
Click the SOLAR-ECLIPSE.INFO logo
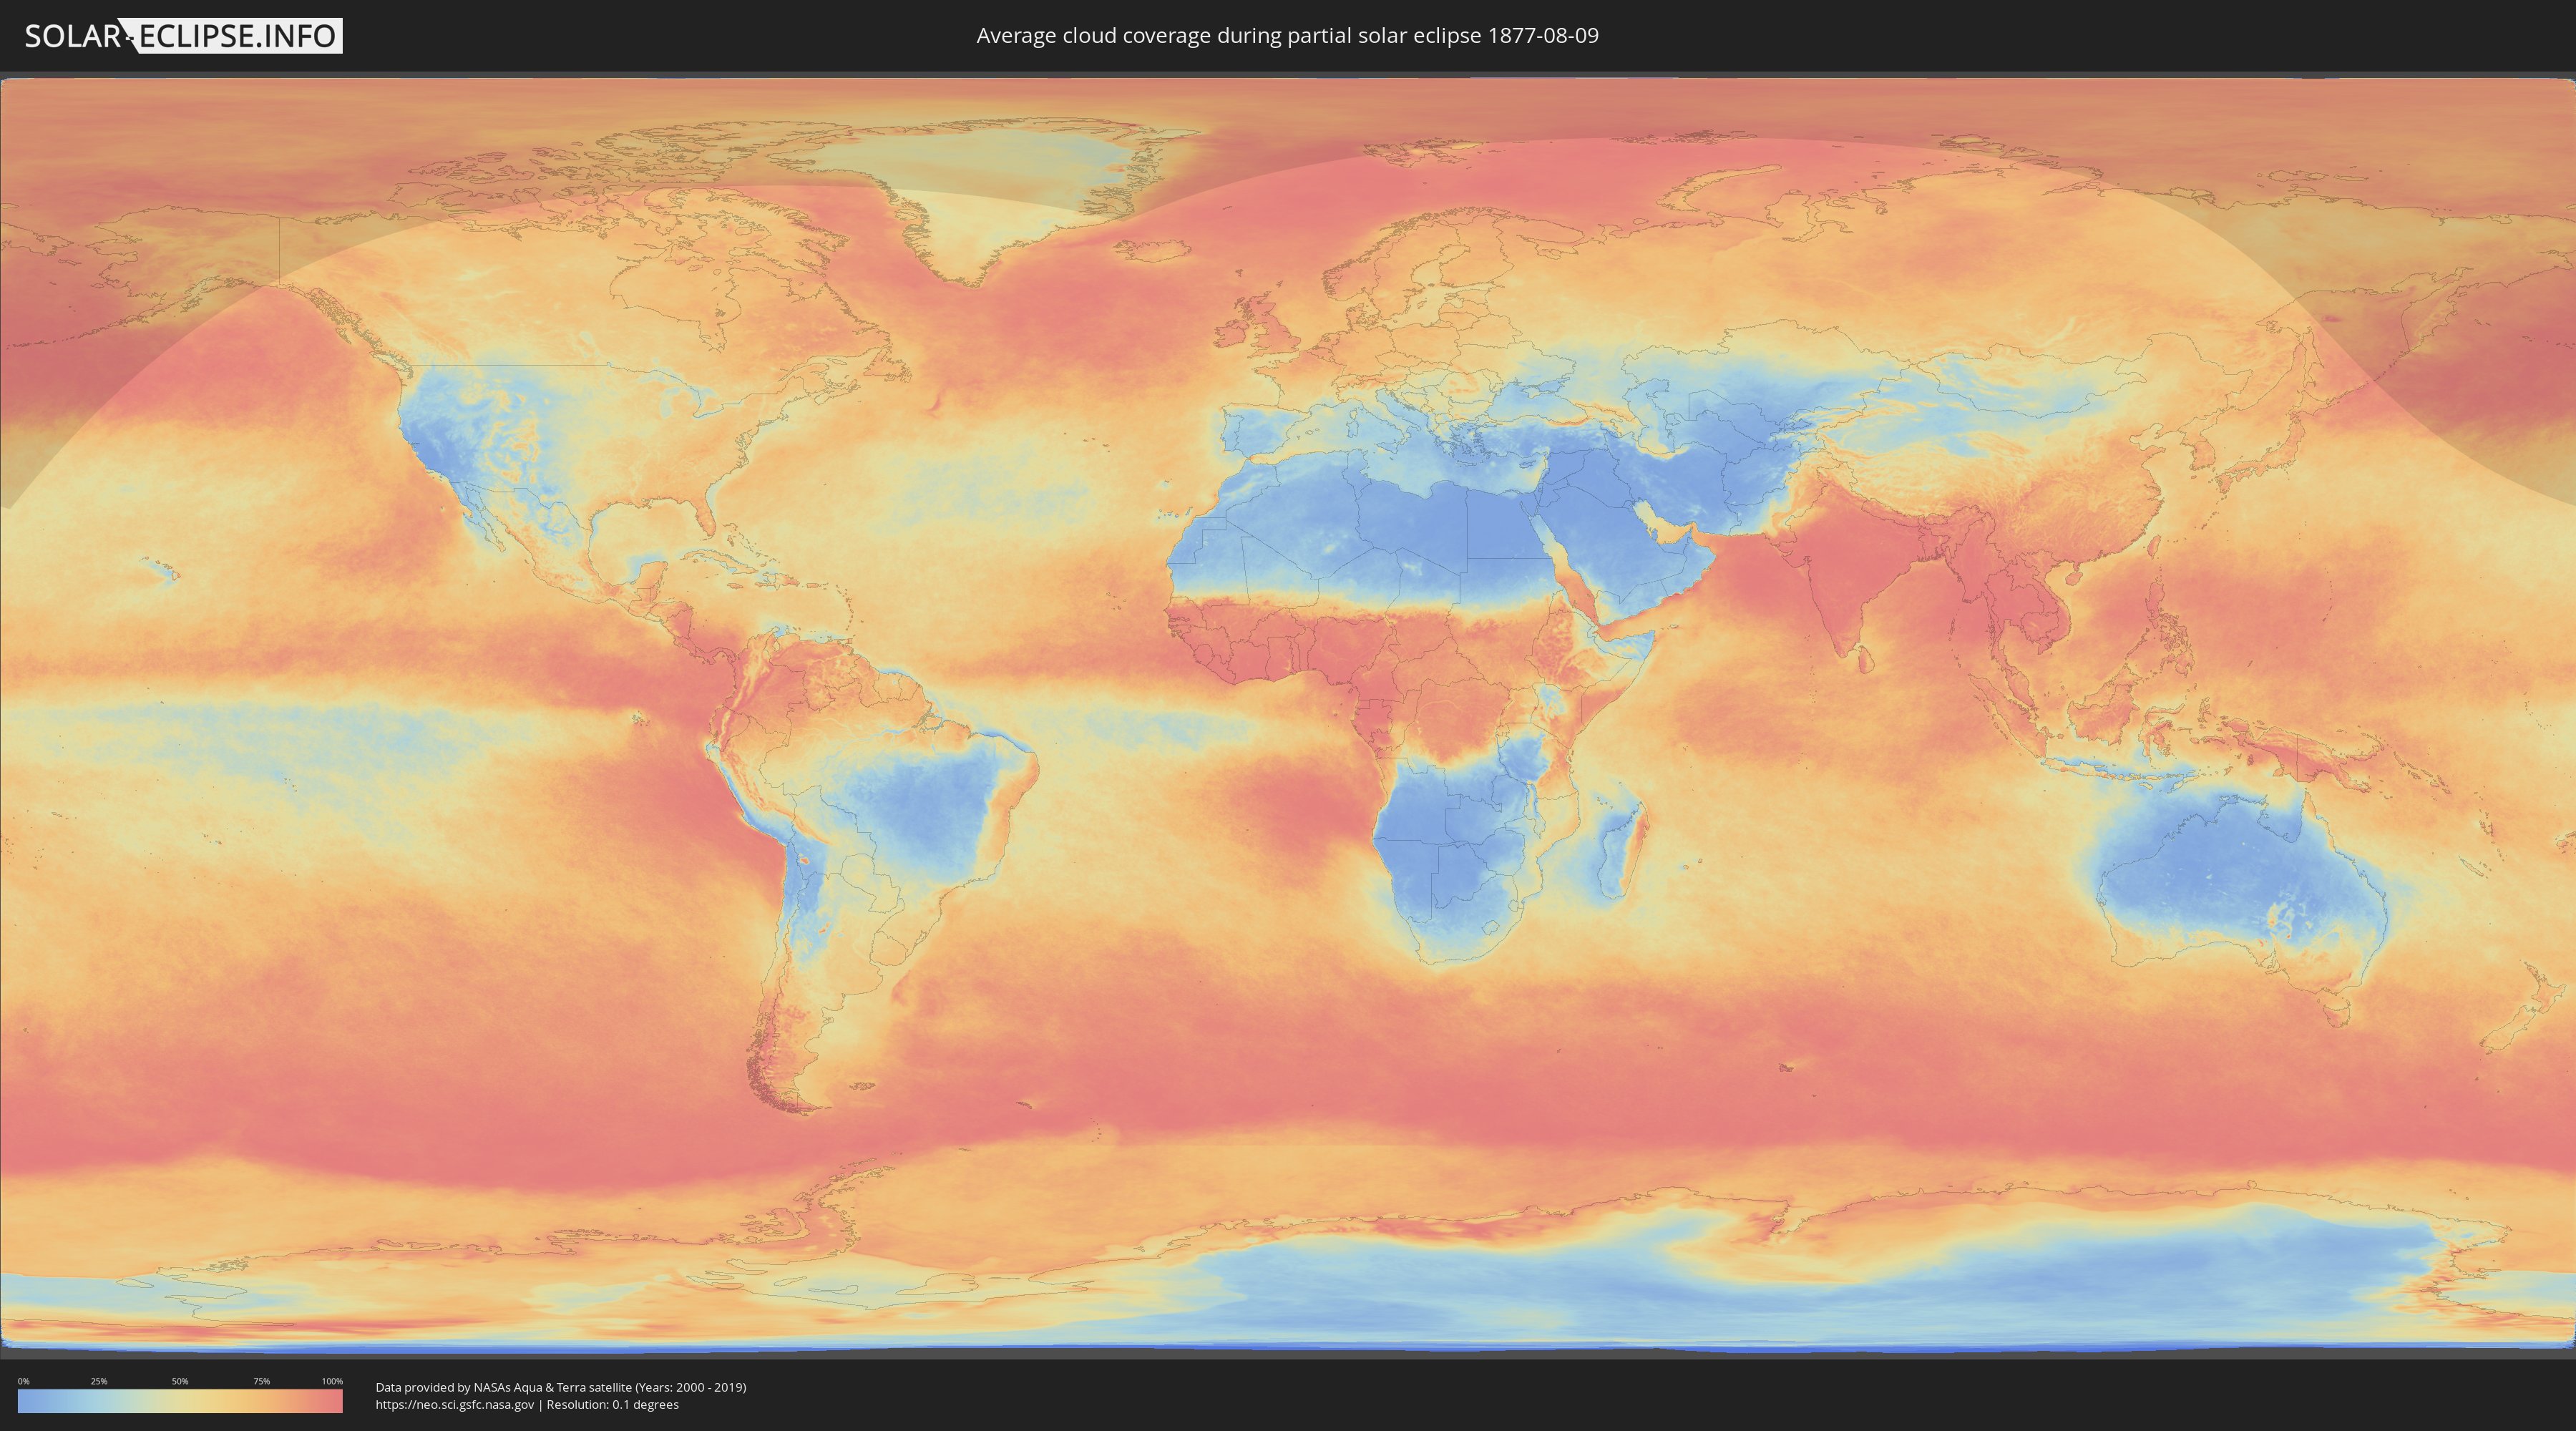pyautogui.click(x=183, y=36)
